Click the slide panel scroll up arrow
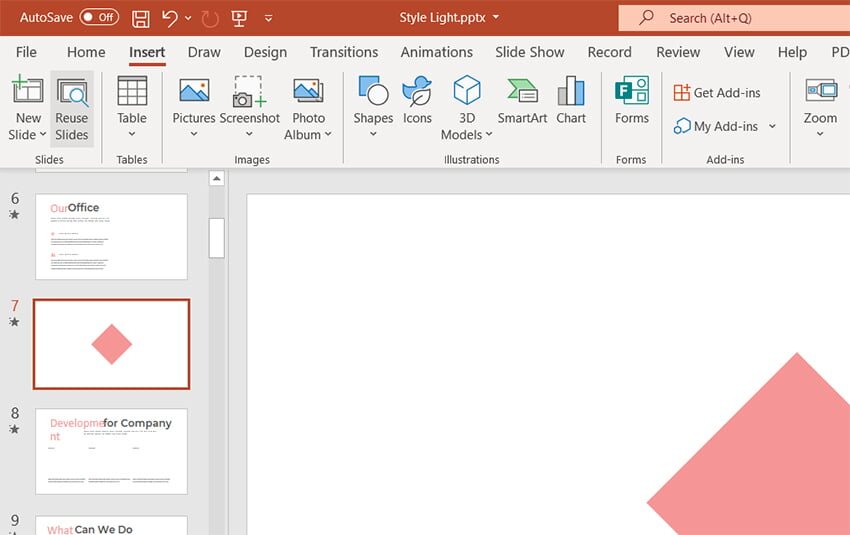The width and height of the screenshot is (850, 535). coord(216,179)
